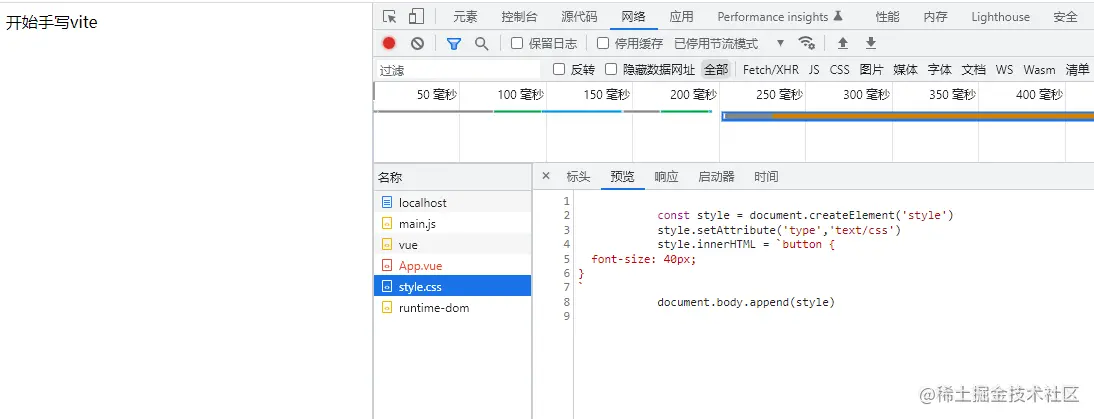Switch to the 元素 panel tab
1094x419 pixels.
465,17
